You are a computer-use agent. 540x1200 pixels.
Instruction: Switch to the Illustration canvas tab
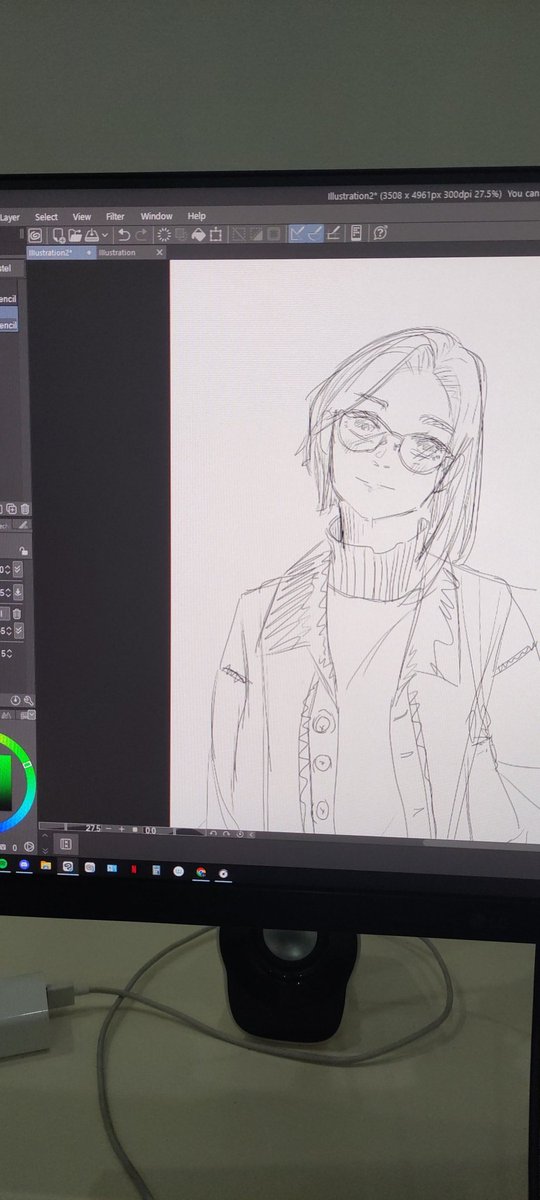[x=118, y=253]
